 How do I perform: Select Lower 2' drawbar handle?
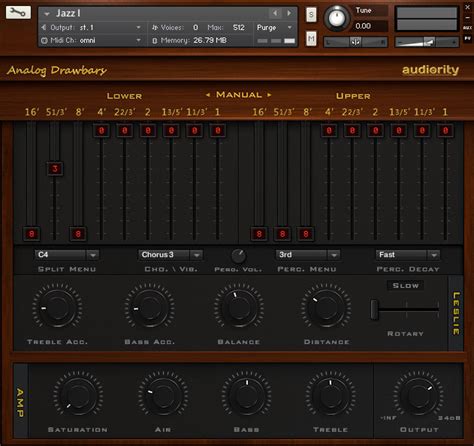[x=148, y=130]
